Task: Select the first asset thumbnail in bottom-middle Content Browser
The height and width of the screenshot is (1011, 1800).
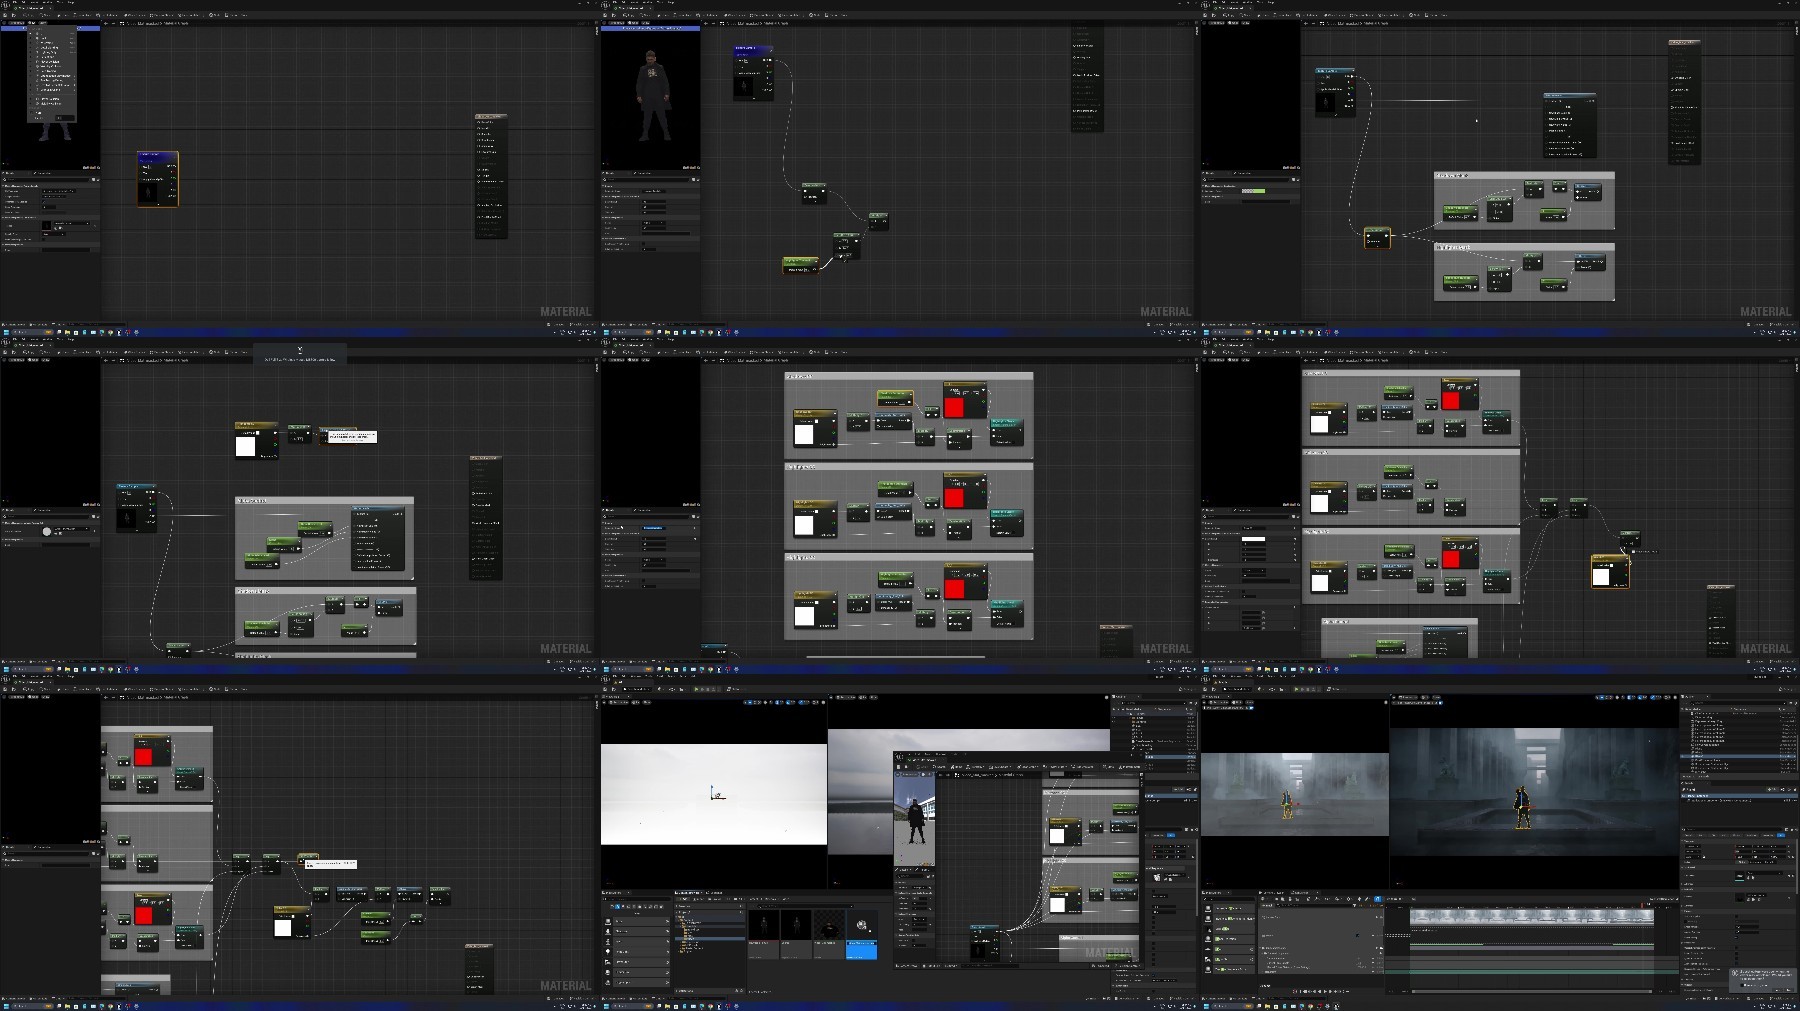Action: (x=763, y=933)
